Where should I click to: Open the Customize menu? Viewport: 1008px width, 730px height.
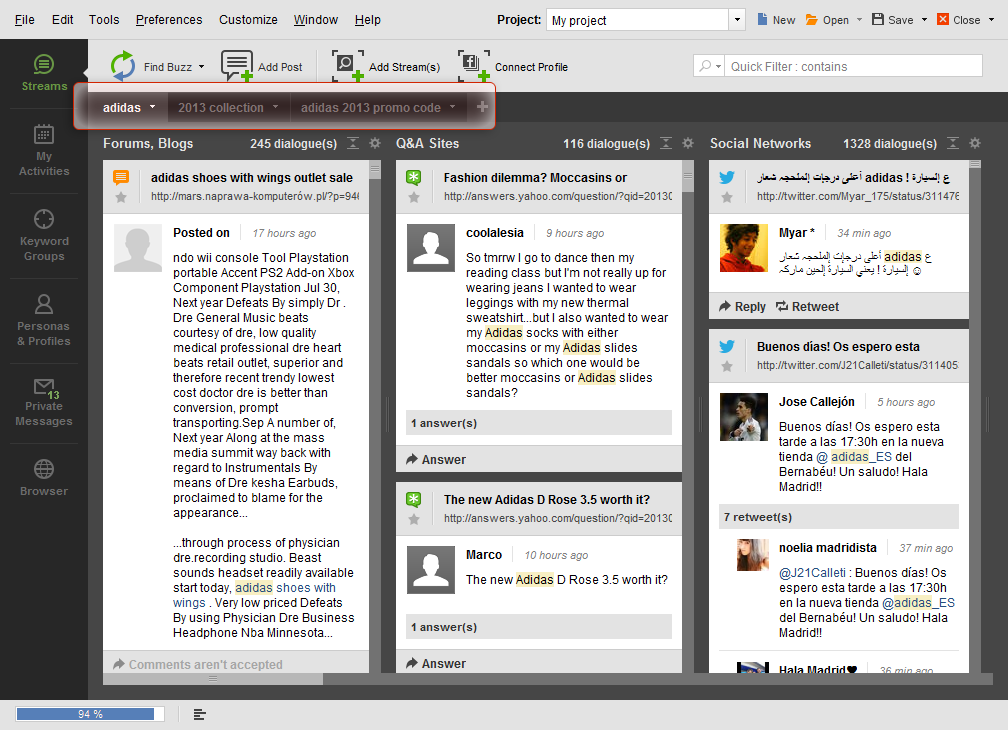tap(248, 20)
